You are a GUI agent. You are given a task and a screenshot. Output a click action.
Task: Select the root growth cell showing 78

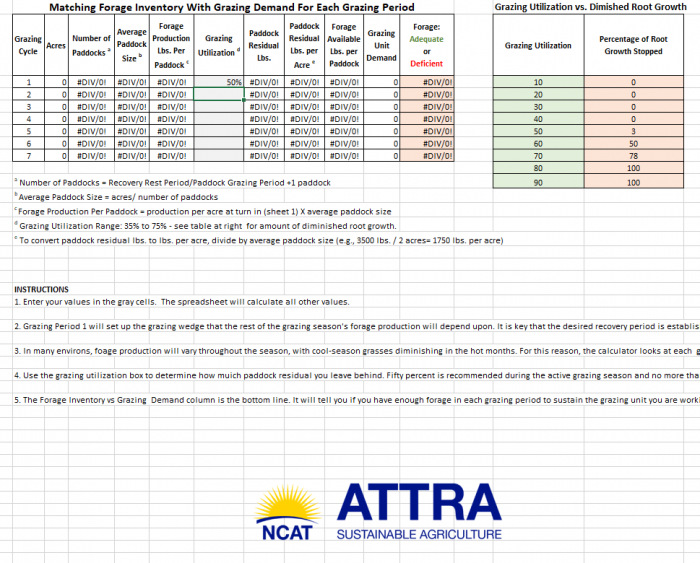[633, 157]
